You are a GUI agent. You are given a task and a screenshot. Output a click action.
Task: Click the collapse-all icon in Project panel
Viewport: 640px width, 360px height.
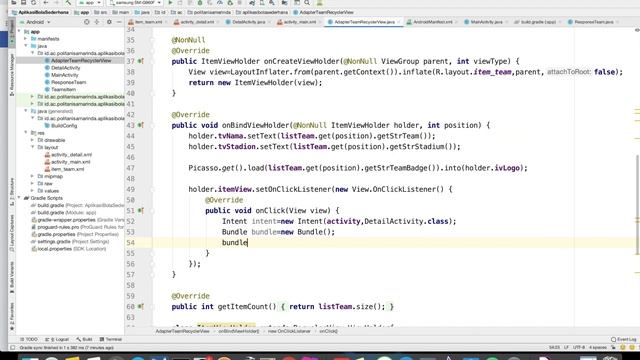[x=97, y=22]
